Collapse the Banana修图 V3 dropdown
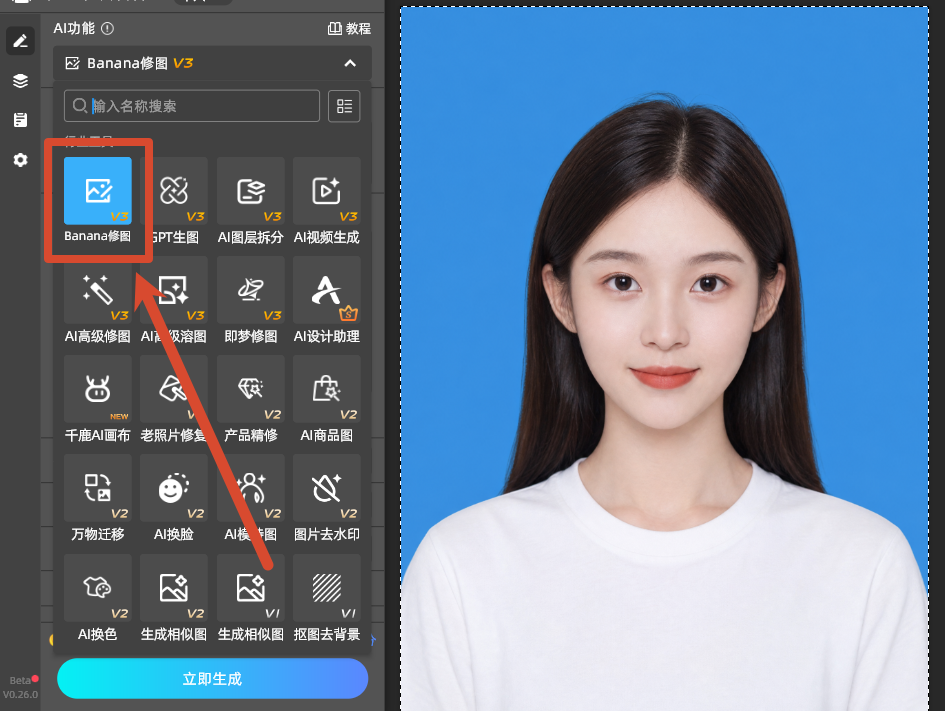The image size is (945, 711). point(350,63)
